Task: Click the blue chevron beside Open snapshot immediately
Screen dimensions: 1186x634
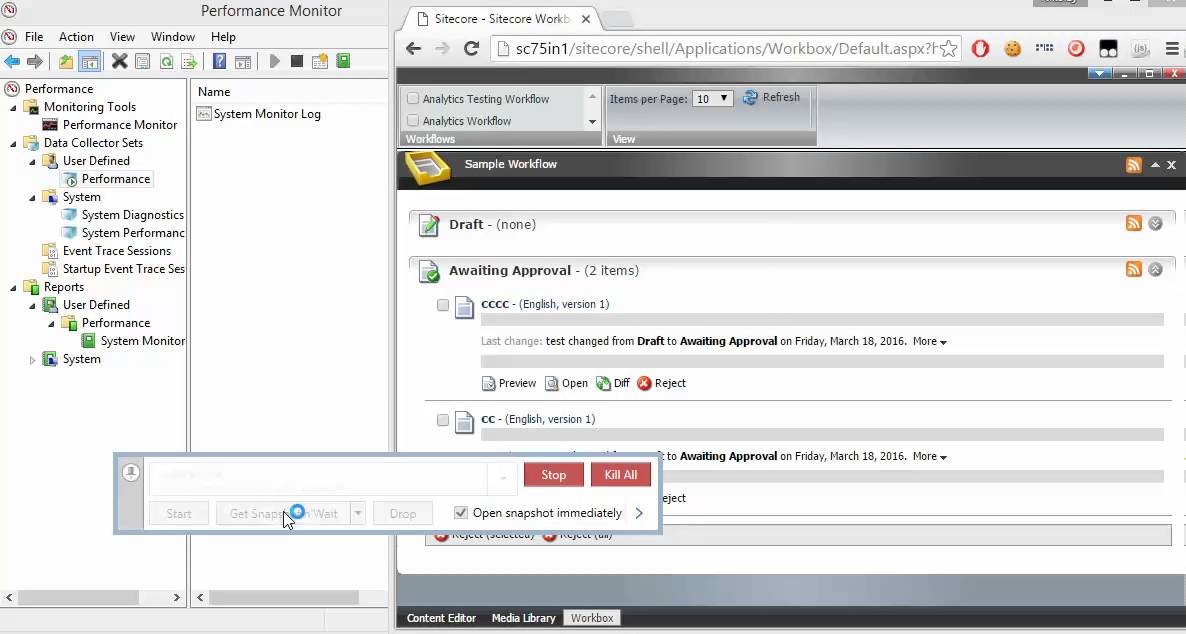Action: click(639, 513)
